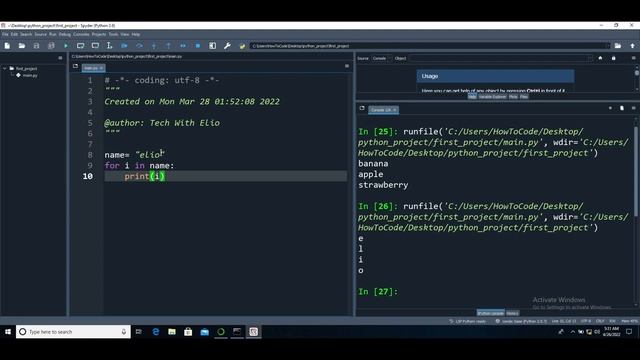The height and width of the screenshot is (360, 640).
Task: Open the Tools menu
Action: pos(113,34)
